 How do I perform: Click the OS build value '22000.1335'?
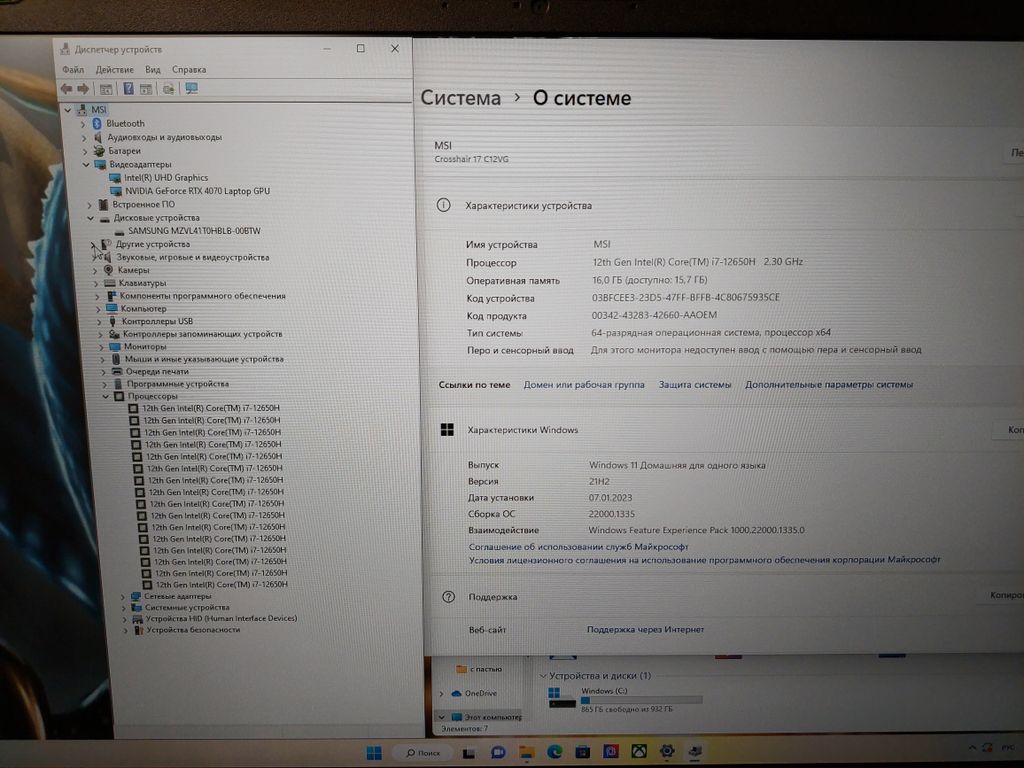[x=611, y=514]
